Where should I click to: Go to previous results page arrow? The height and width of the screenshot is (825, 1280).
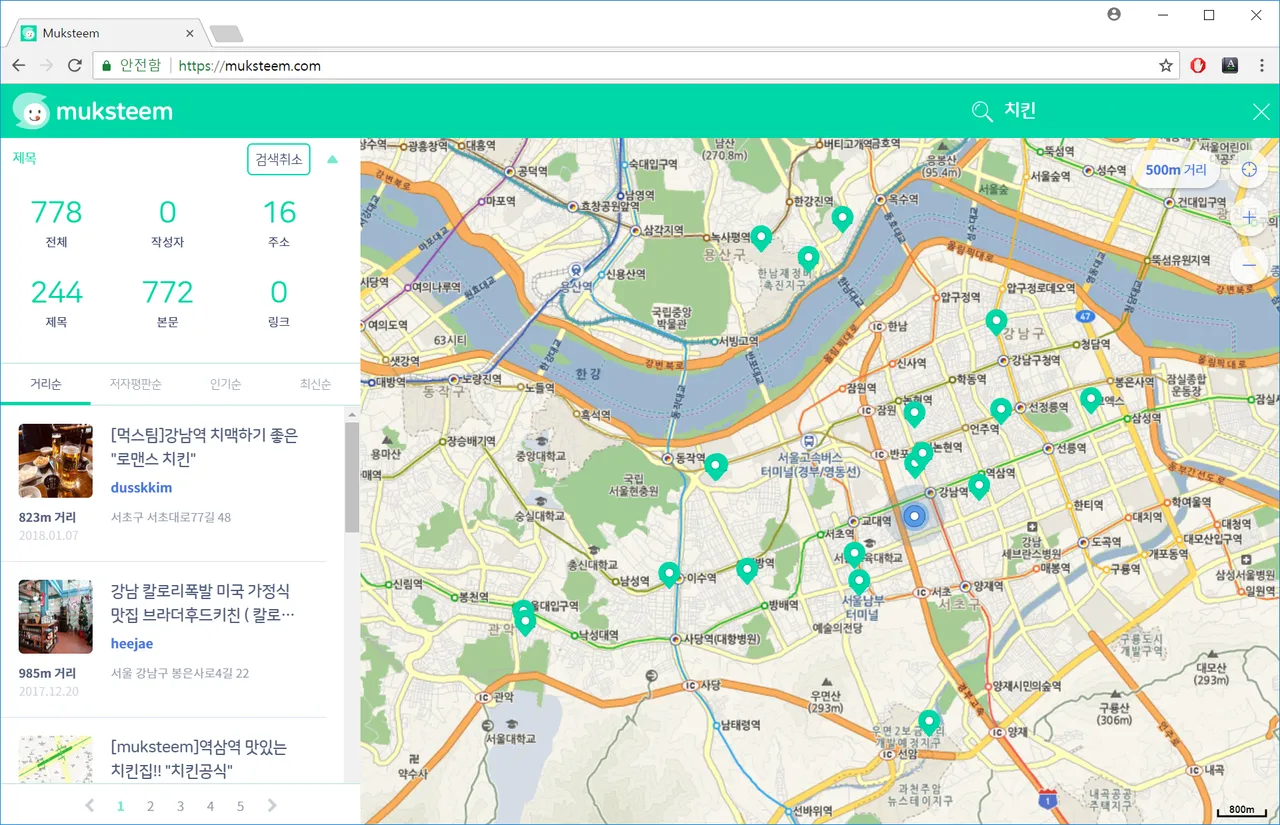tap(90, 806)
